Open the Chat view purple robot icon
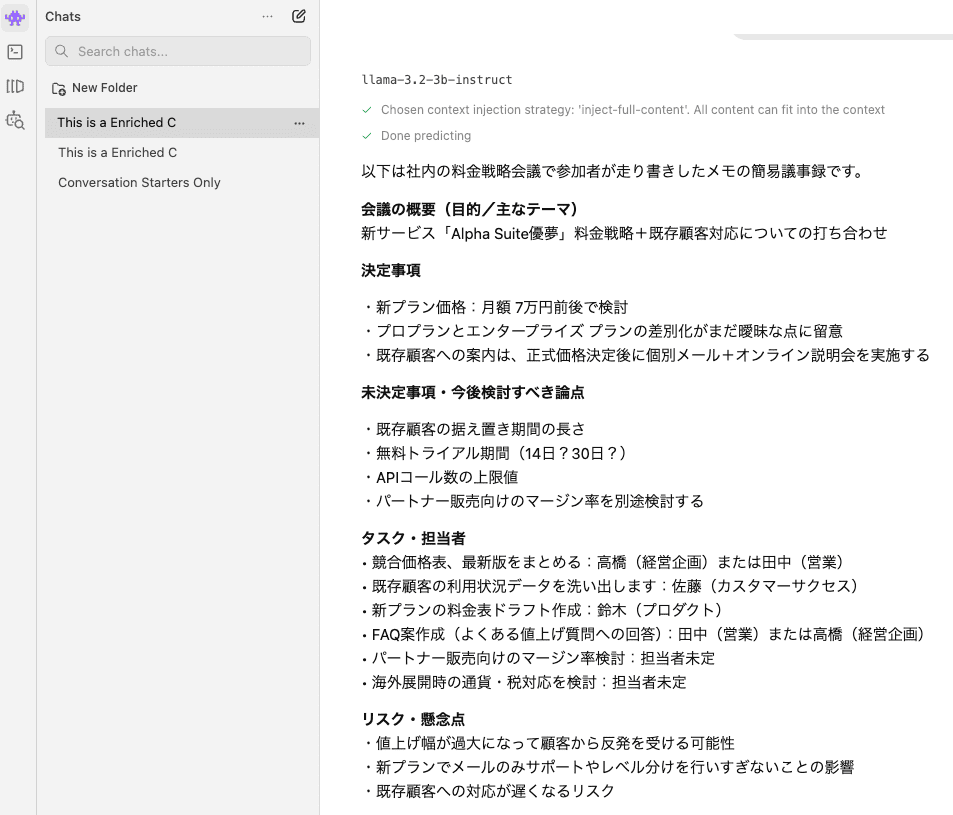Viewport: 953px width, 815px height. tap(15, 17)
